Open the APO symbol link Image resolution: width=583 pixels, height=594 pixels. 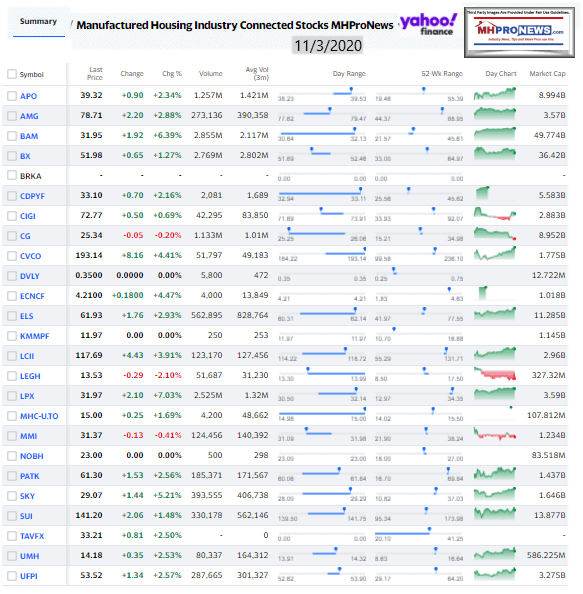click(x=28, y=96)
